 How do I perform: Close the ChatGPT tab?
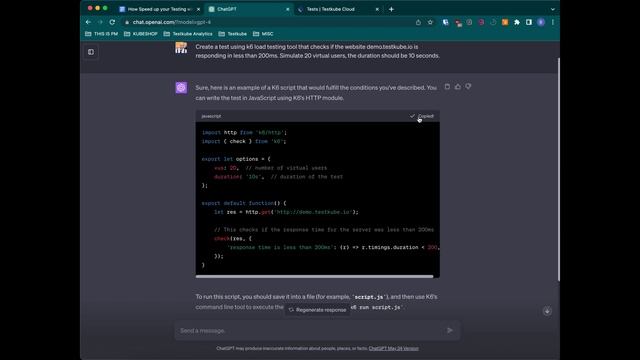tap(287, 9)
